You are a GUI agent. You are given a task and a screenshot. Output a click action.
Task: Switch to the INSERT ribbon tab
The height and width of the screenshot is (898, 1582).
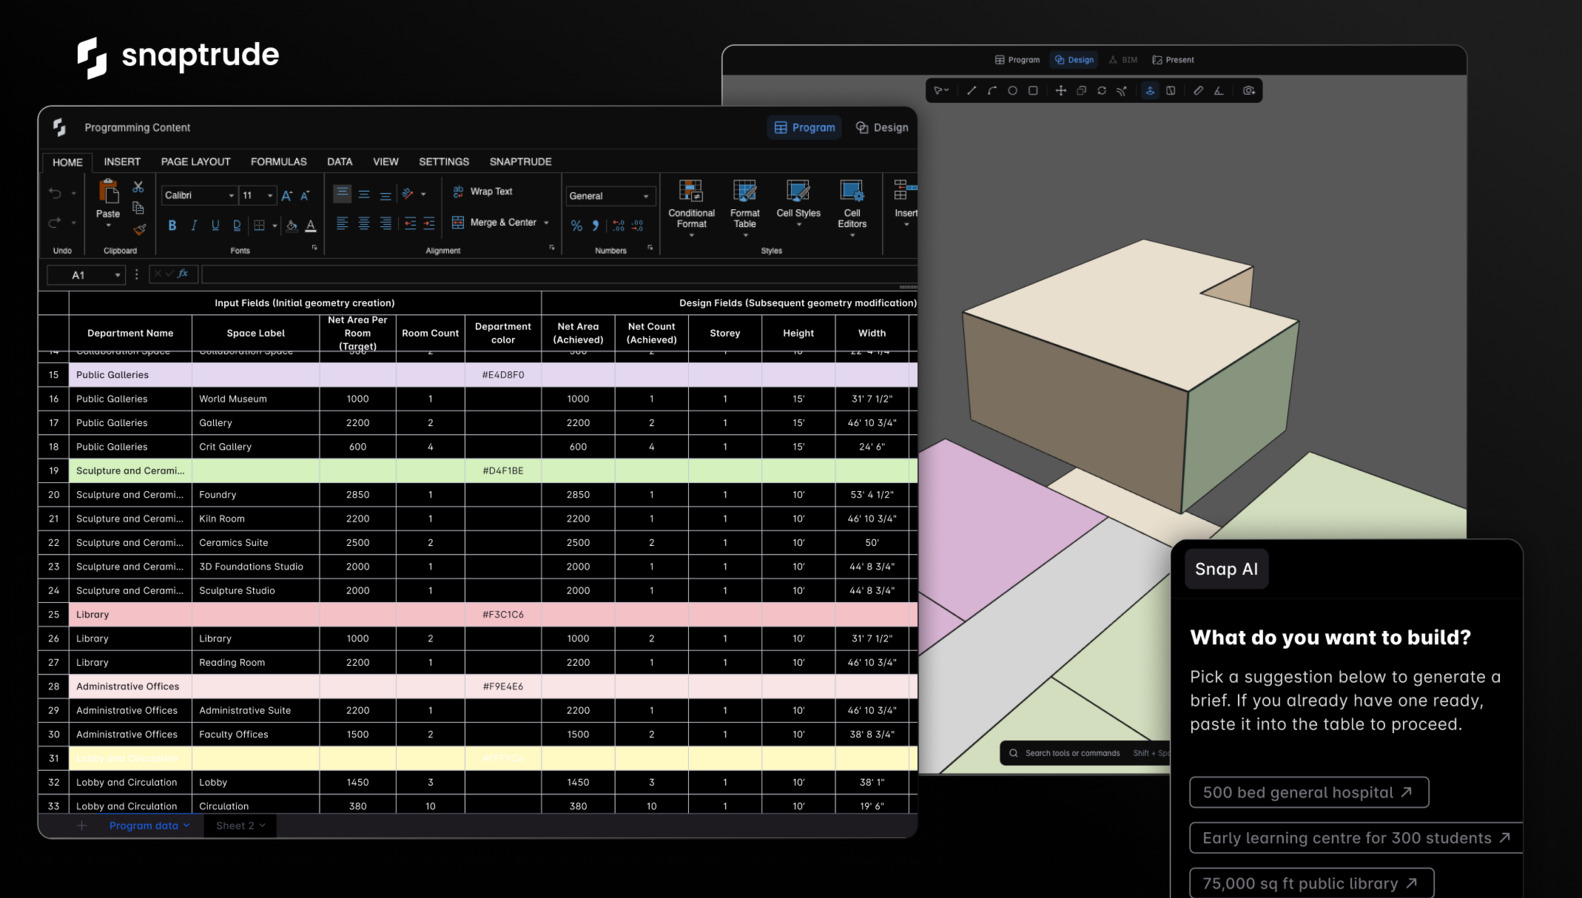click(122, 161)
